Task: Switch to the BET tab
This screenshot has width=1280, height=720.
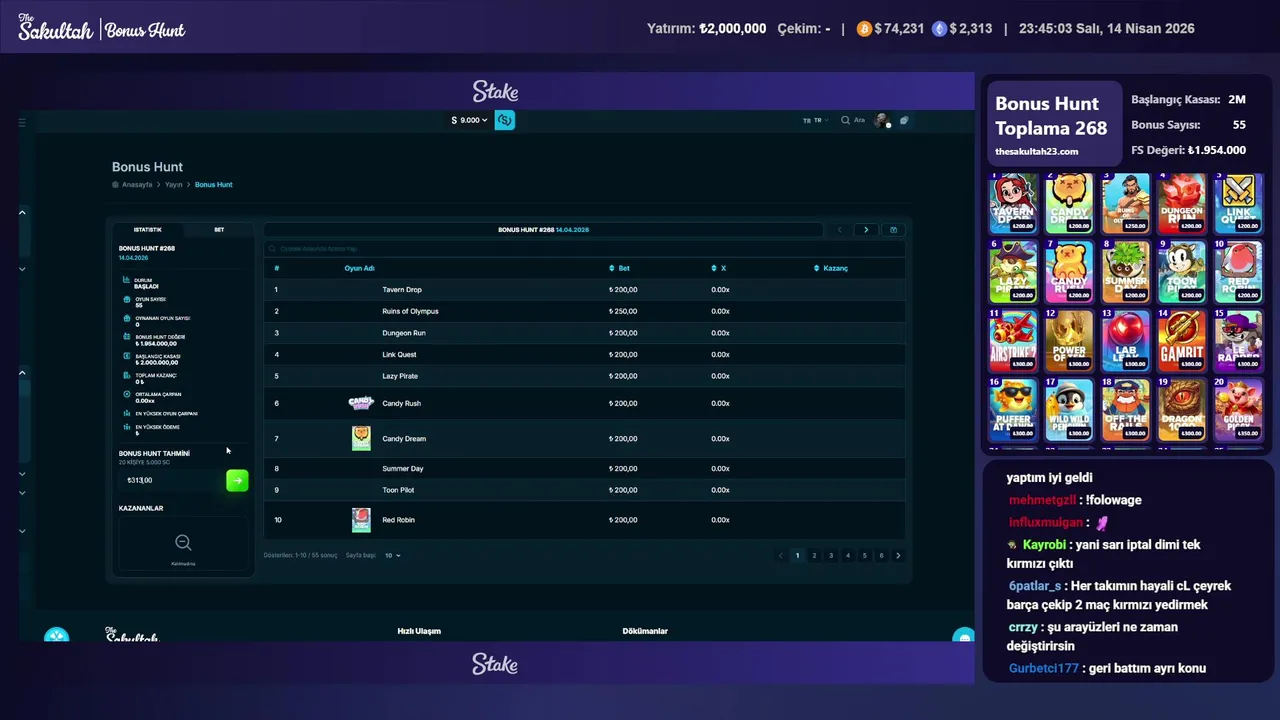Action: tap(219, 230)
